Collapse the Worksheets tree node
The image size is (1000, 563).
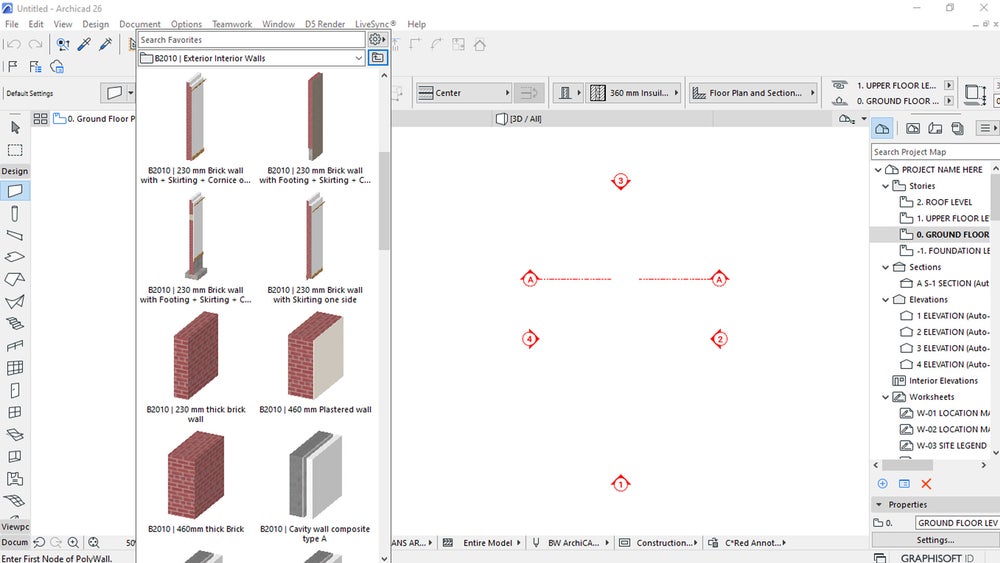[885, 397]
